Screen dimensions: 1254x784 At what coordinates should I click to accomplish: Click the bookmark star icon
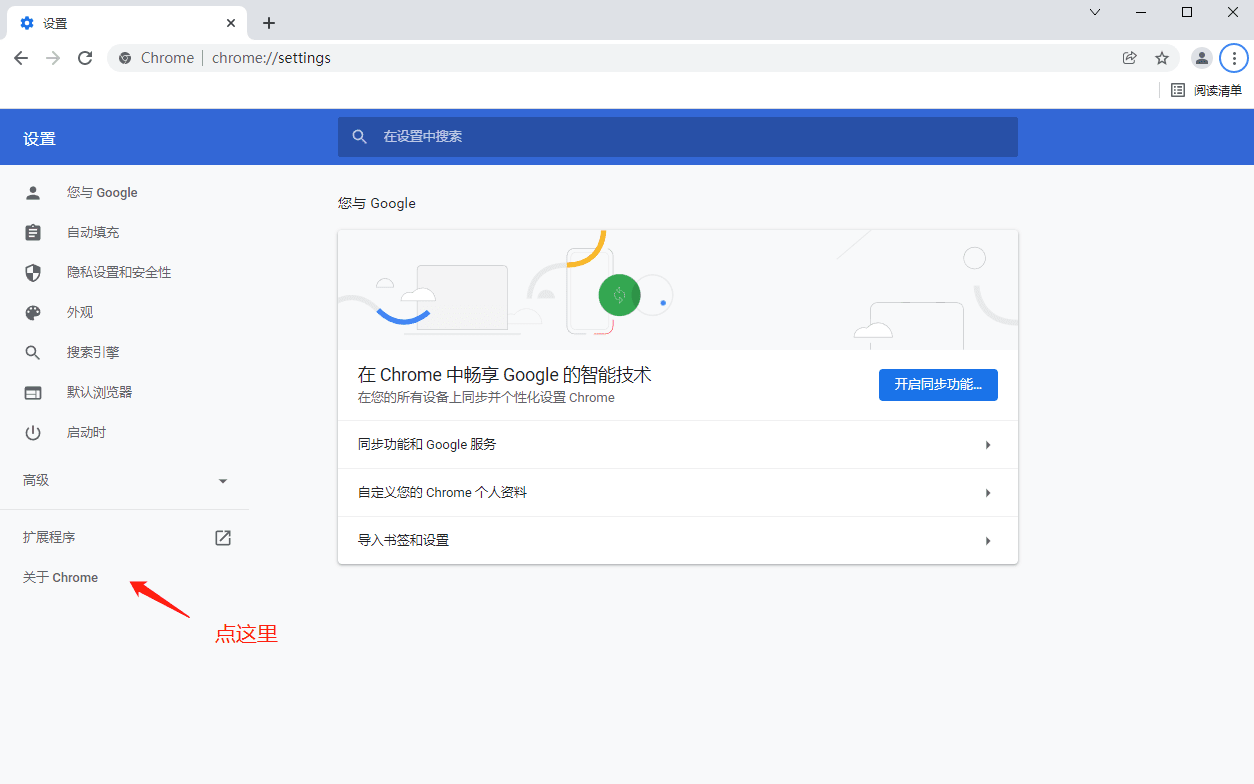point(1161,58)
